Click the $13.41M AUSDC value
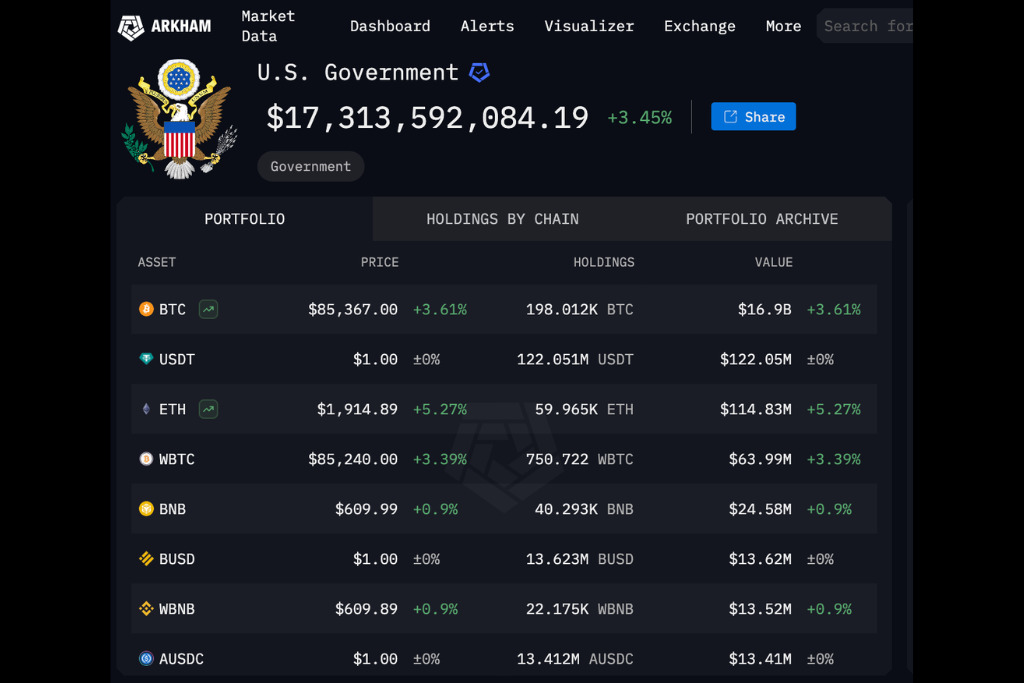 pyautogui.click(x=760, y=659)
